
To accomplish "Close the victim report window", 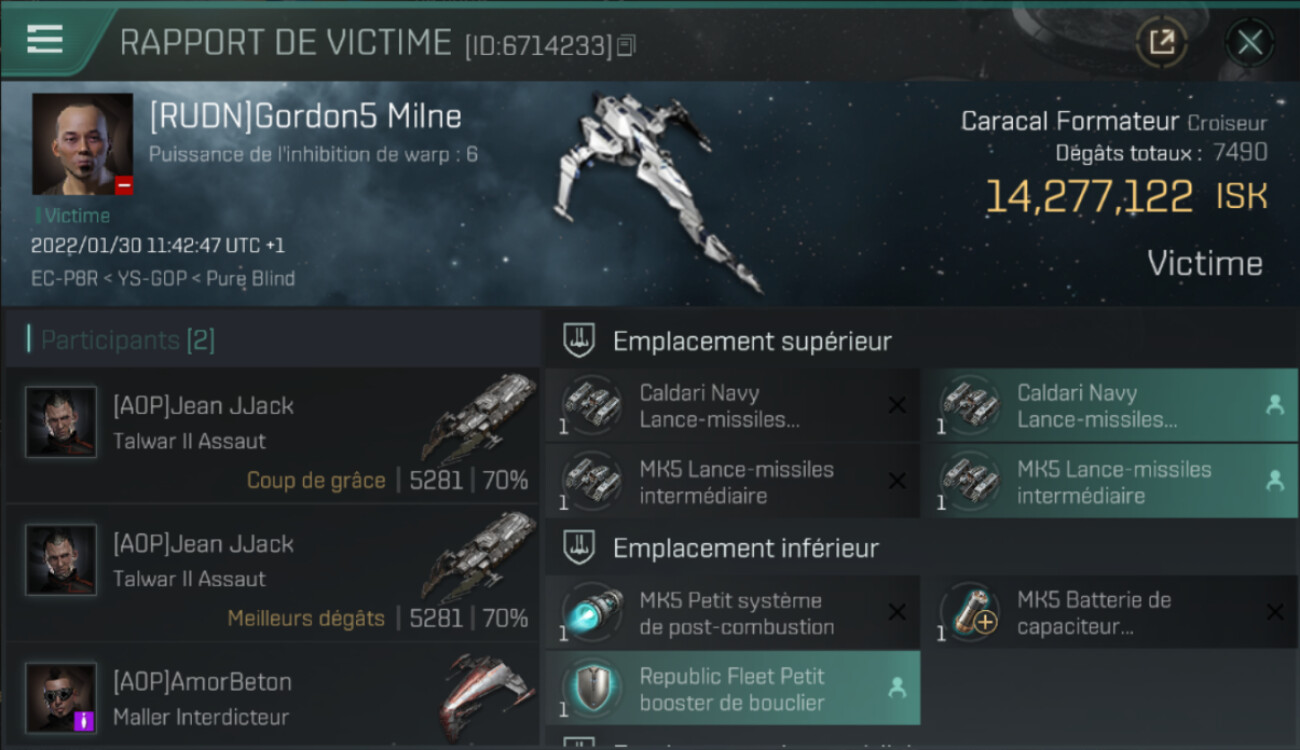I will (1250, 42).
